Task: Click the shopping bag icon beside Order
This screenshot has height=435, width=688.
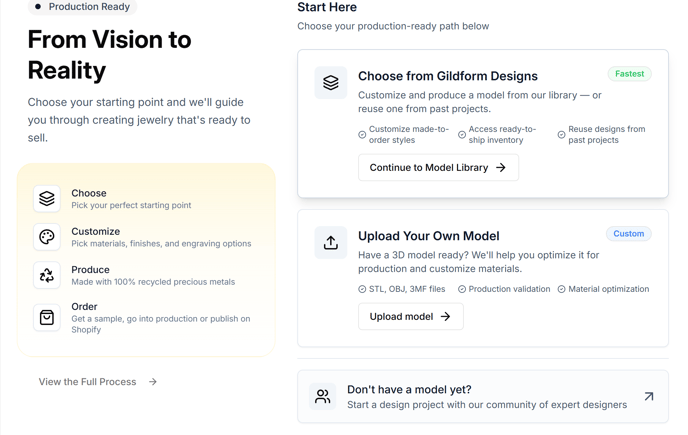Action: (47, 317)
